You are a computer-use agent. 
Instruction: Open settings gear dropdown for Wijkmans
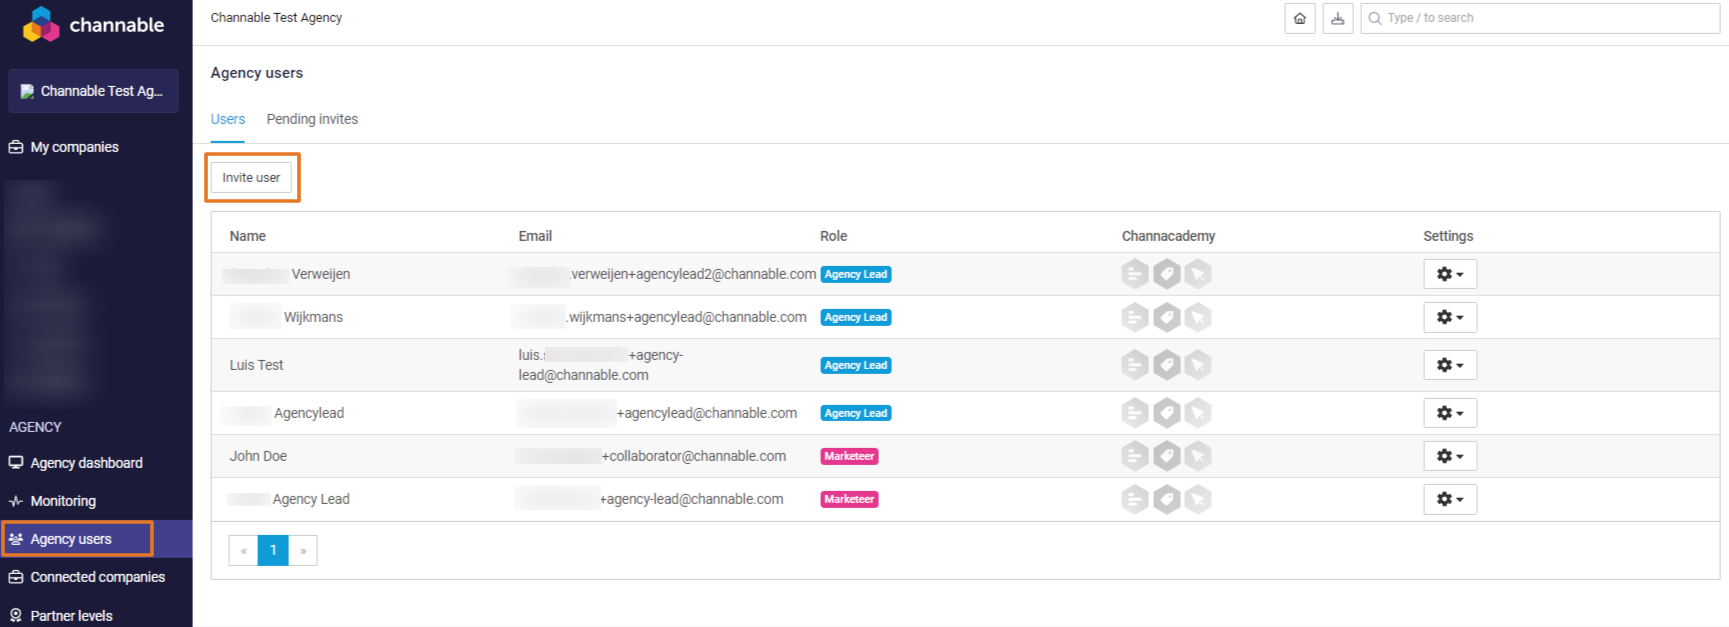1450,317
